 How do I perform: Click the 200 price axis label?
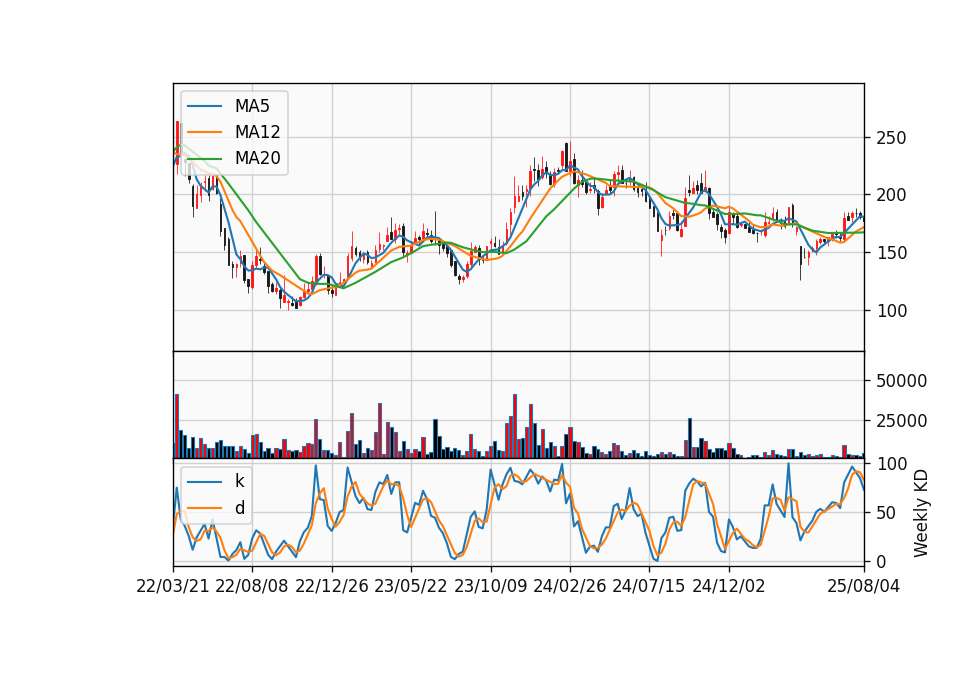pyautogui.click(x=891, y=195)
